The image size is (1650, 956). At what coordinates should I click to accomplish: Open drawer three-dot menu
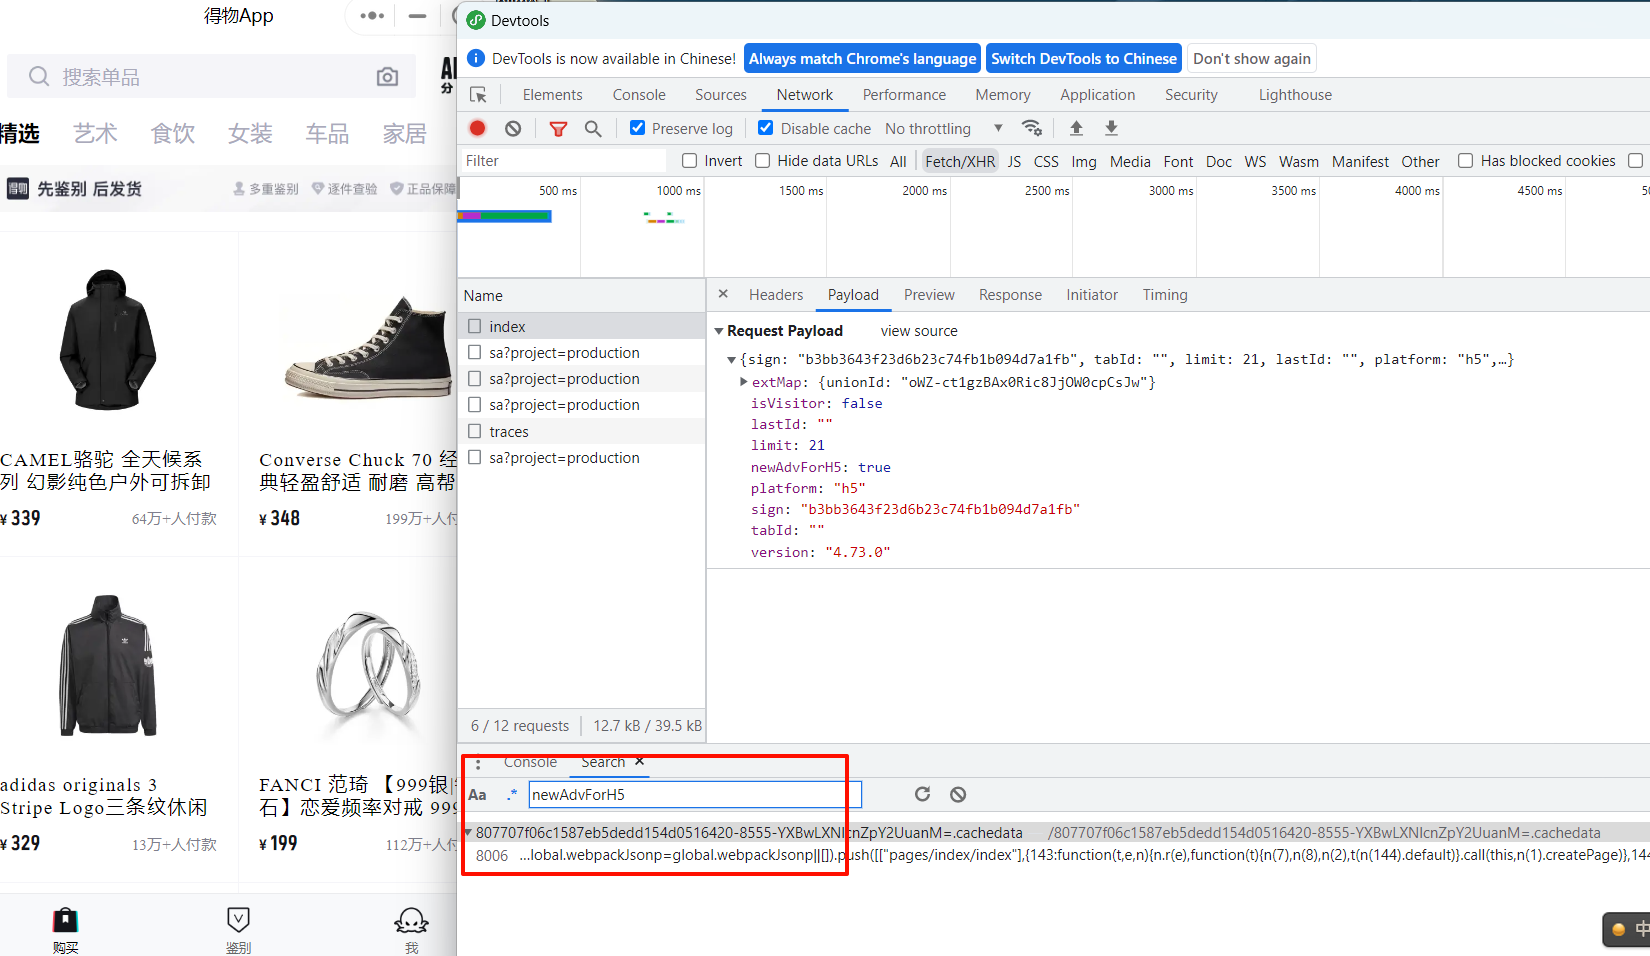tap(478, 764)
